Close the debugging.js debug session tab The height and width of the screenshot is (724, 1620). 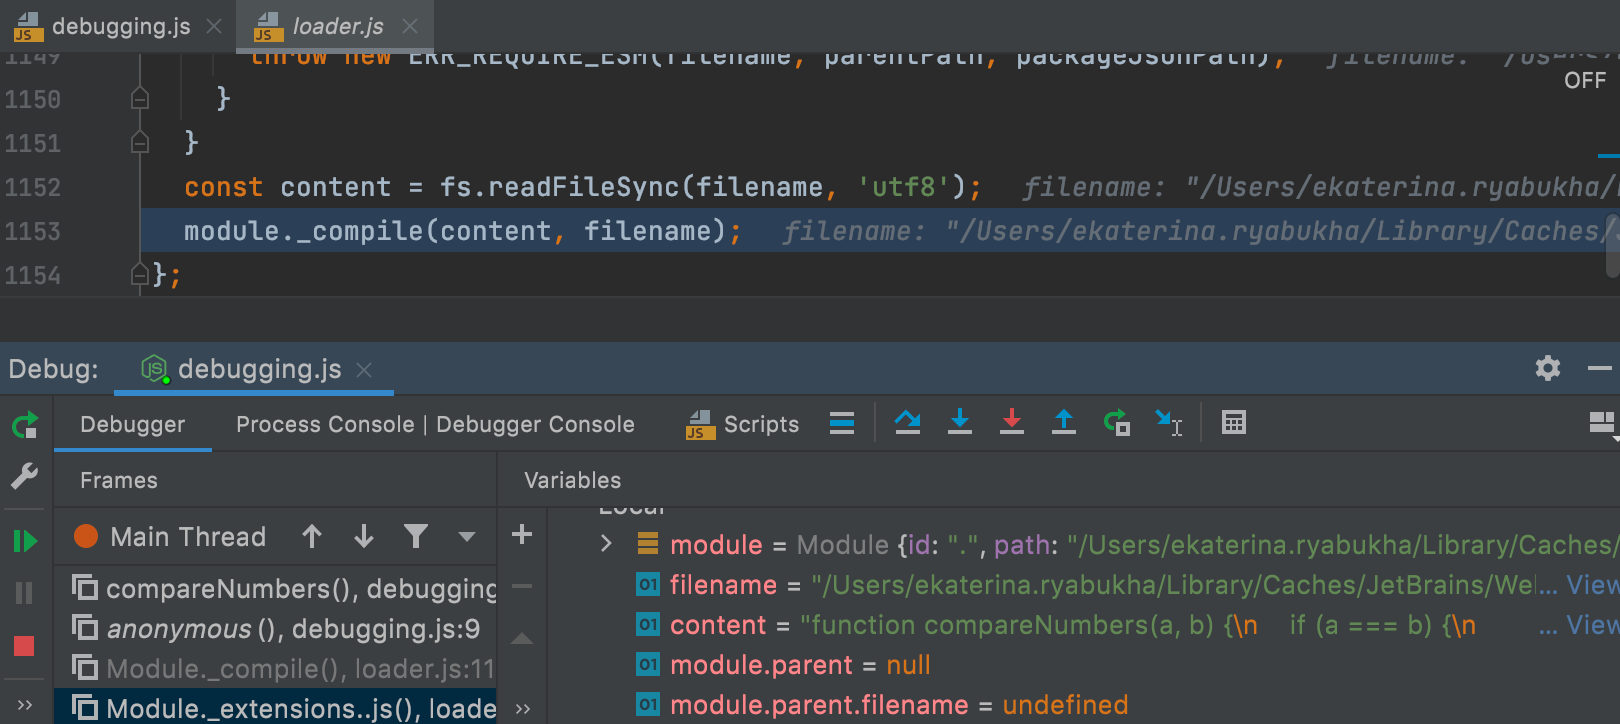click(364, 370)
